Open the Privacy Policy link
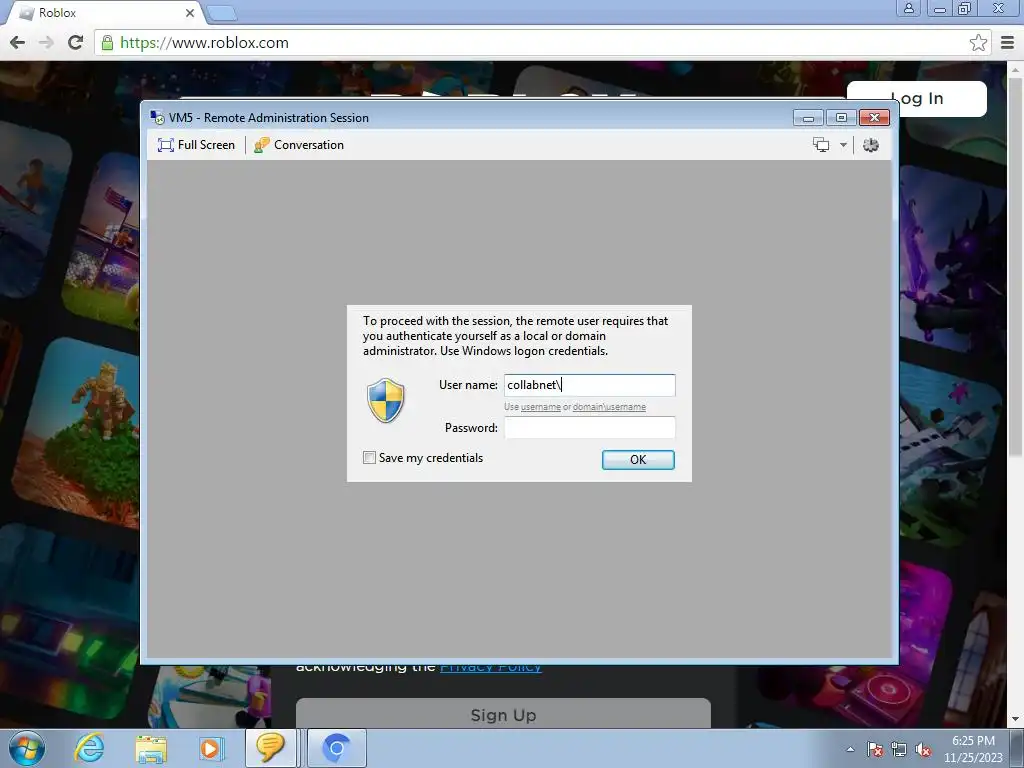Image resolution: width=1024 pixels, height=768 pixels. pyautogui.click(x=491, y=668)
